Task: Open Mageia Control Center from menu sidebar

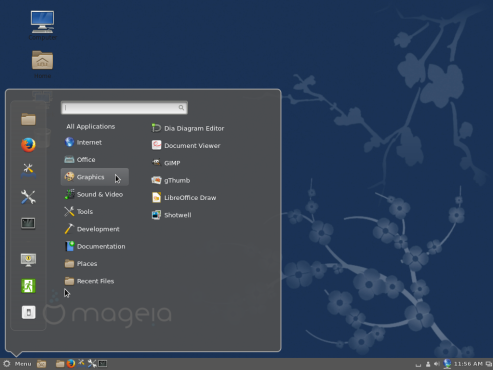Action: coord(28,171)
